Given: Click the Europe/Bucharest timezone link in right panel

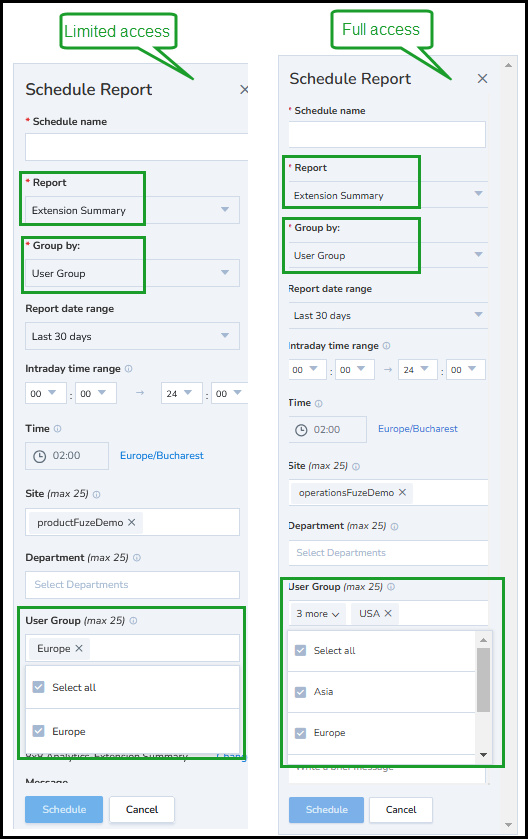Looking at the screenshot, I should click(418, 429).
